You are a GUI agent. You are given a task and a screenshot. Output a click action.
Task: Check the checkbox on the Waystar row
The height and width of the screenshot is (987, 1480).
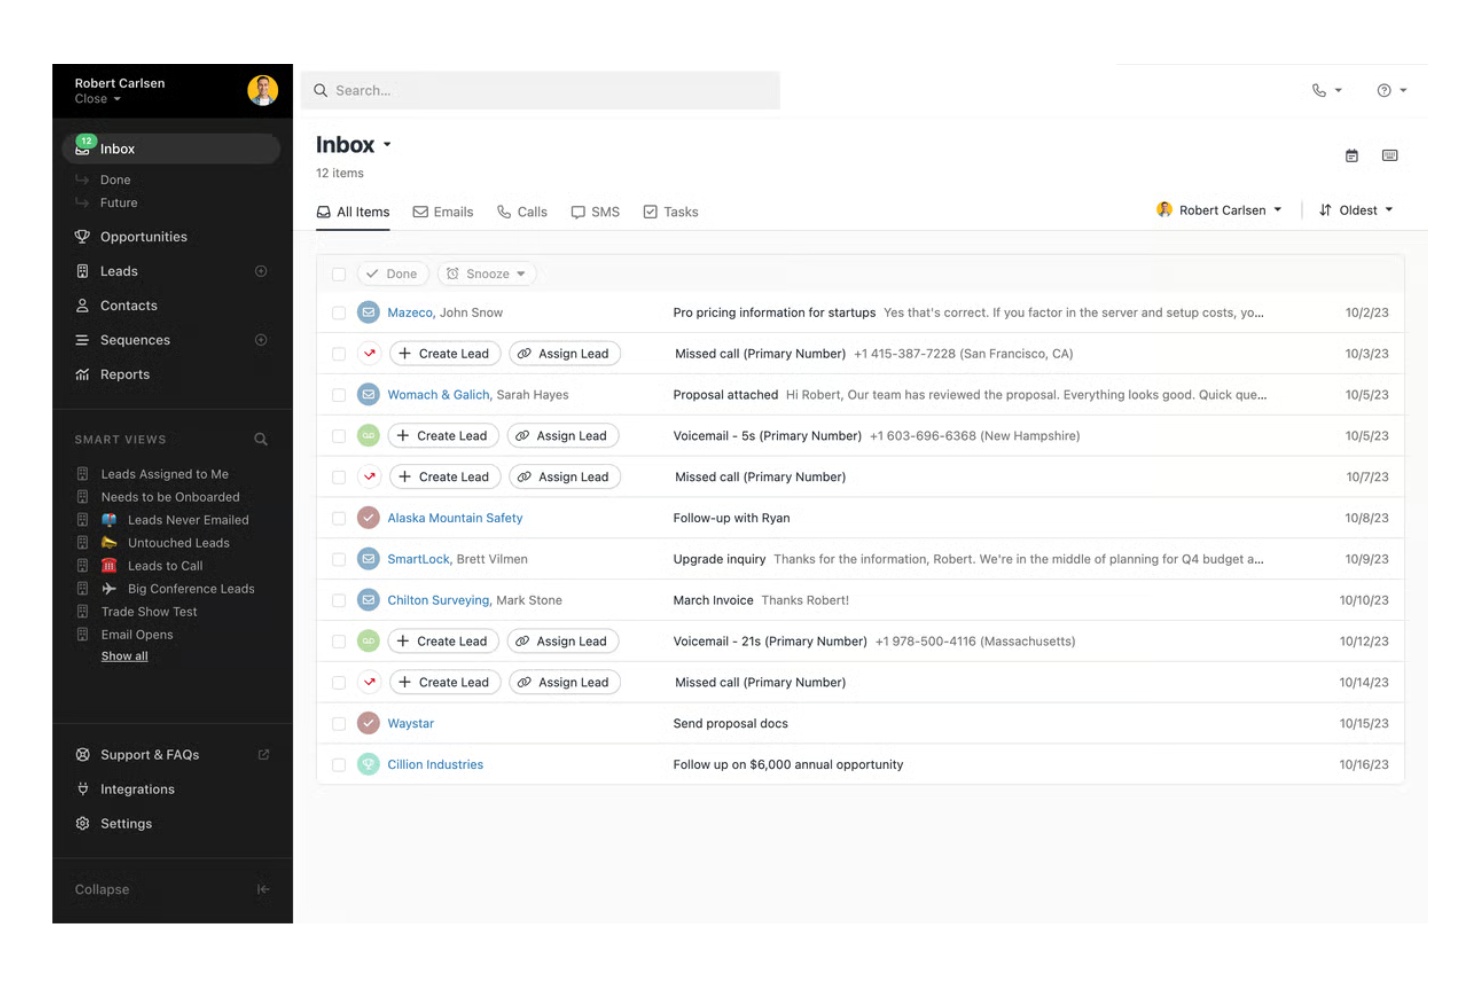point(338,723)
